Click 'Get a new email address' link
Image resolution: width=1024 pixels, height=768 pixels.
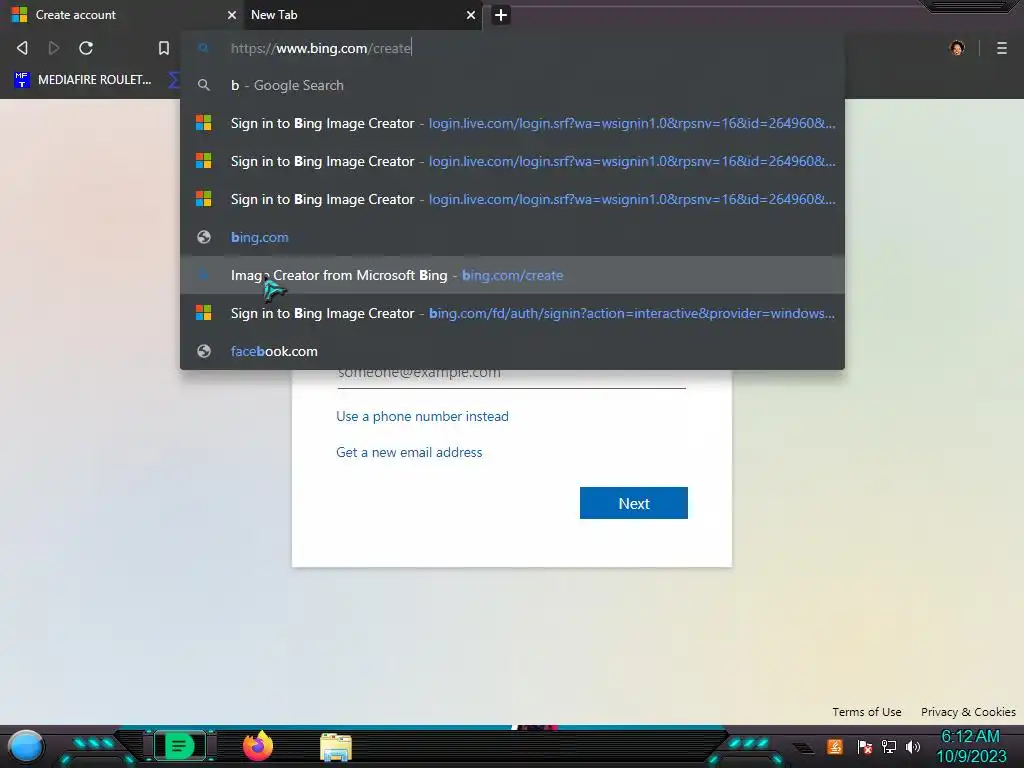point(409,453)
